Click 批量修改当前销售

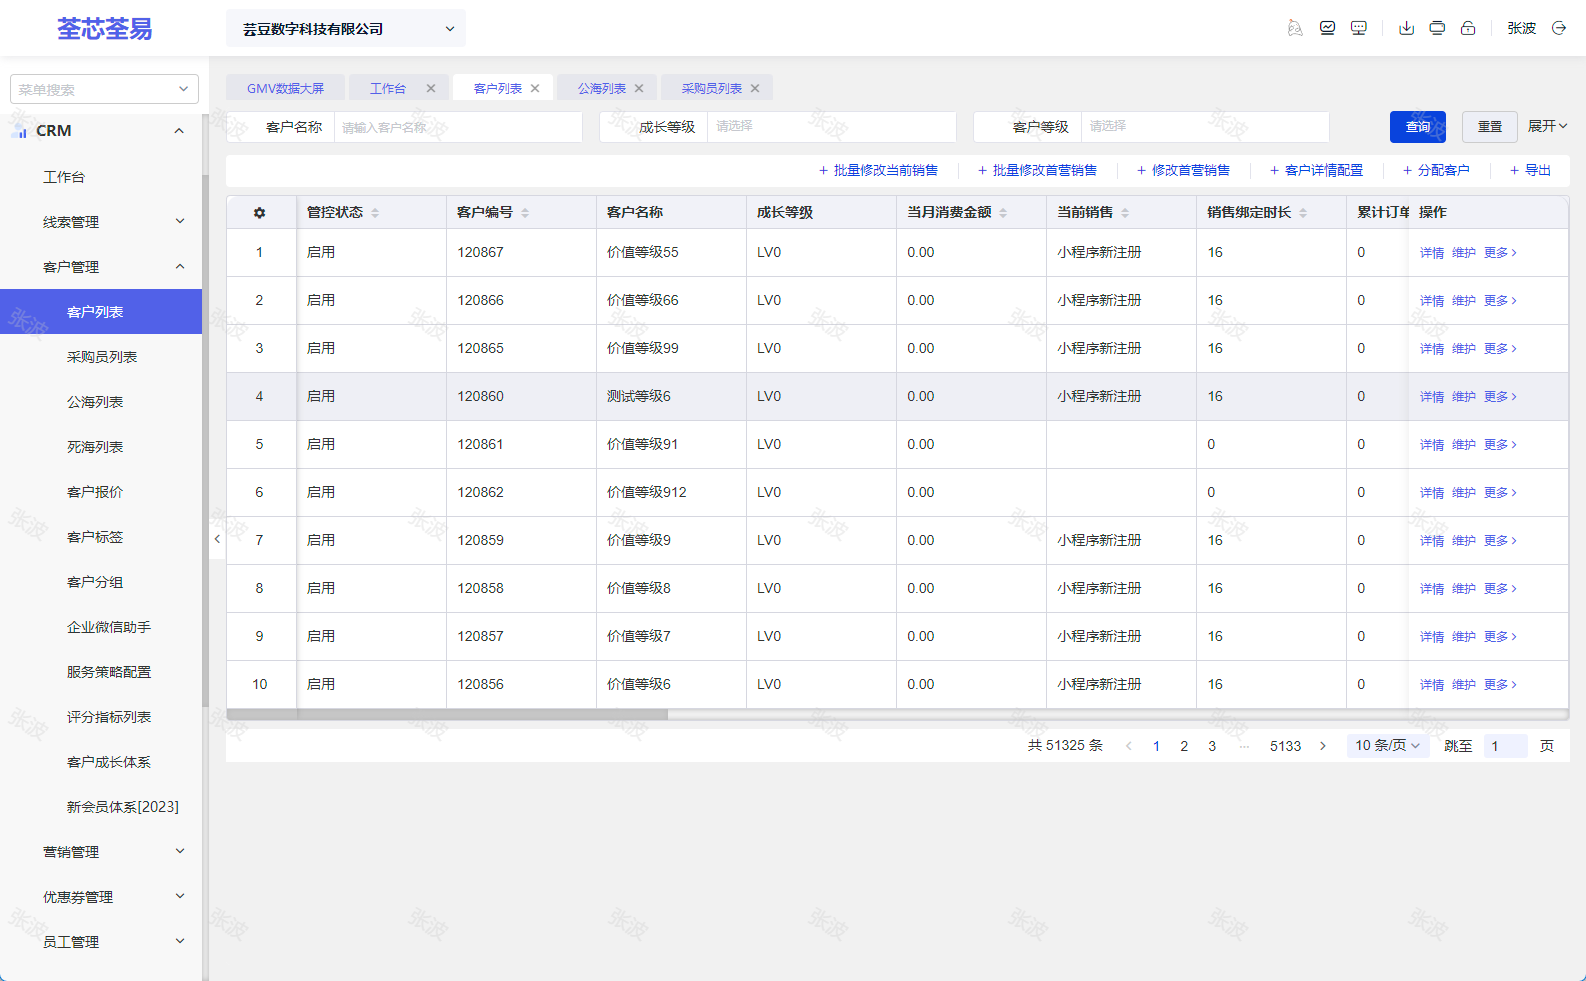point(878,171)
